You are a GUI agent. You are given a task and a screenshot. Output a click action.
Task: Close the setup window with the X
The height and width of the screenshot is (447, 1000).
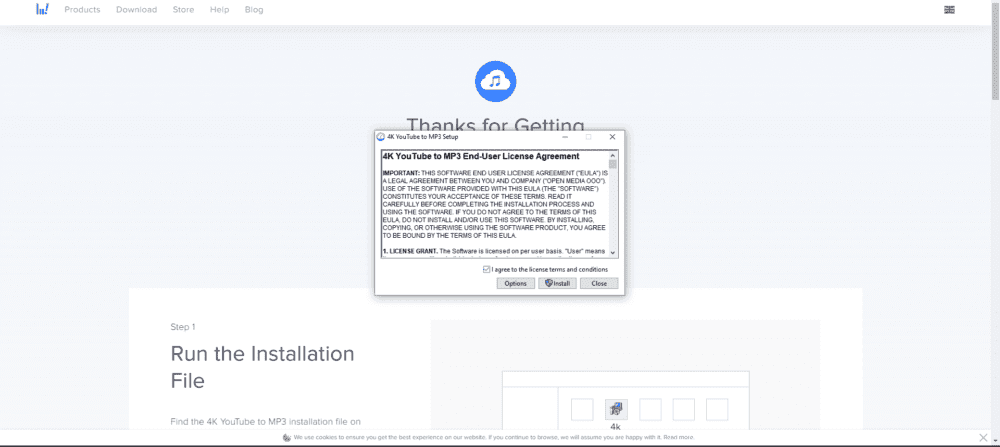612,137
